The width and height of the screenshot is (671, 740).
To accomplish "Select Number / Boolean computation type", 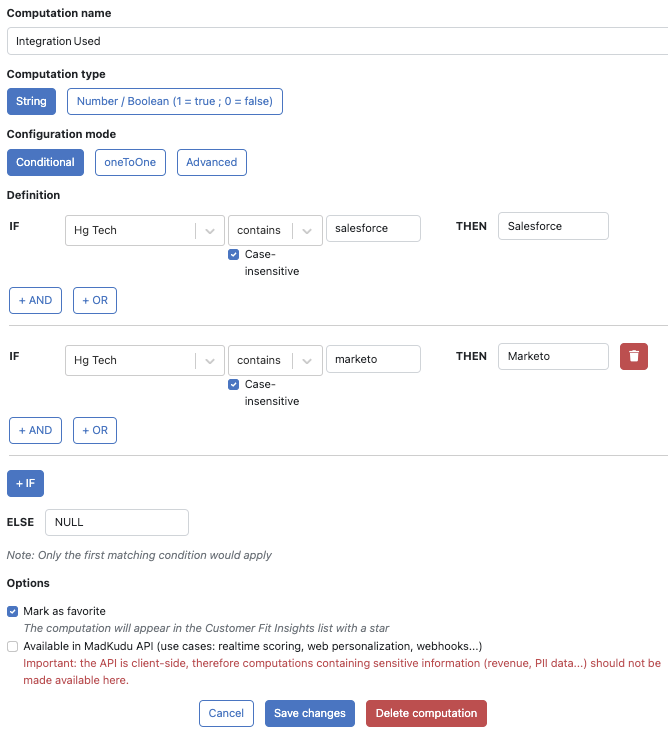I will coord(175,101).
